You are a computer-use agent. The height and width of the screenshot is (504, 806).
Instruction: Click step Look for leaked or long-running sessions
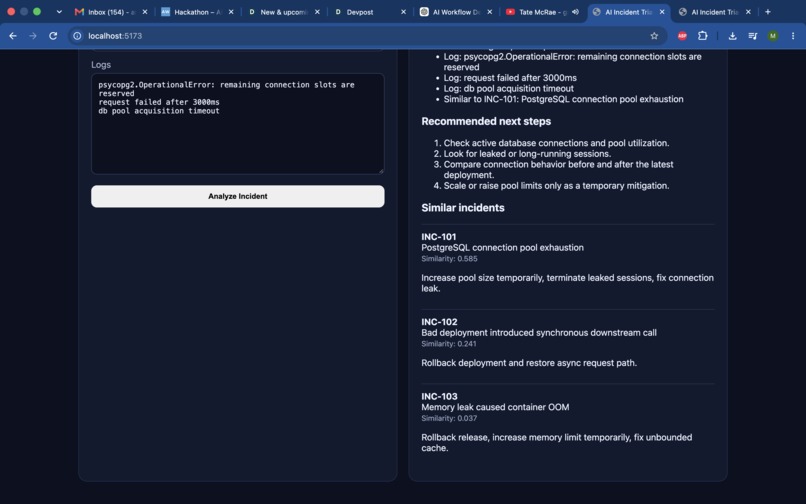pos(527,154)
